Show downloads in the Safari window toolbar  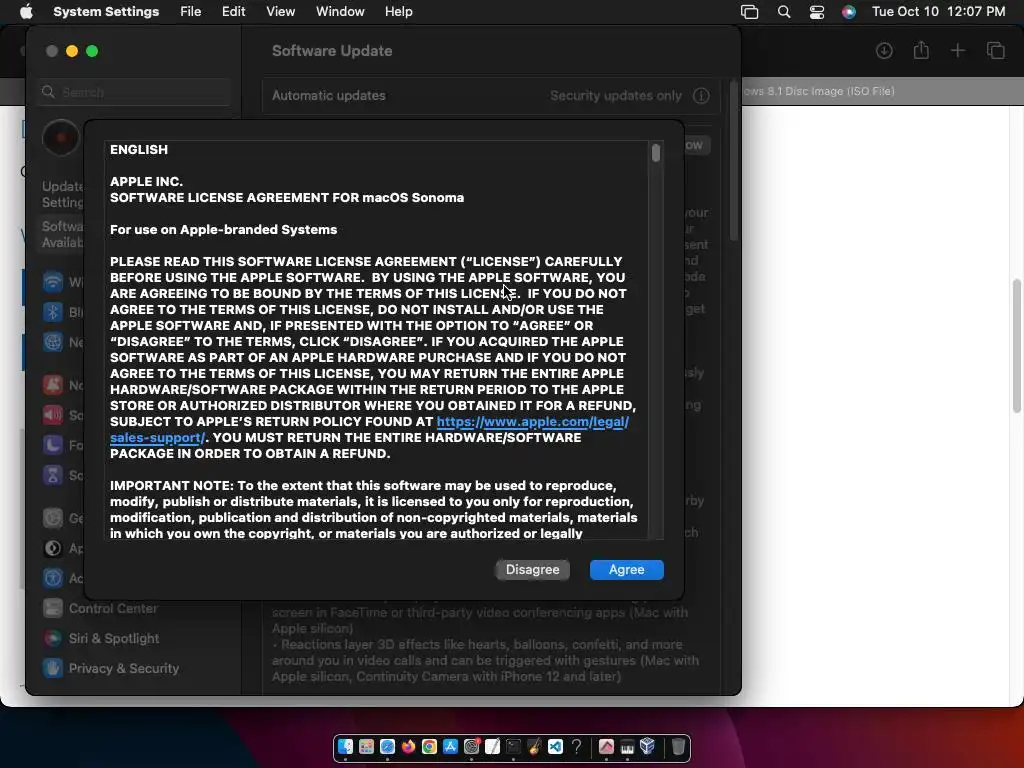[884, 50]
